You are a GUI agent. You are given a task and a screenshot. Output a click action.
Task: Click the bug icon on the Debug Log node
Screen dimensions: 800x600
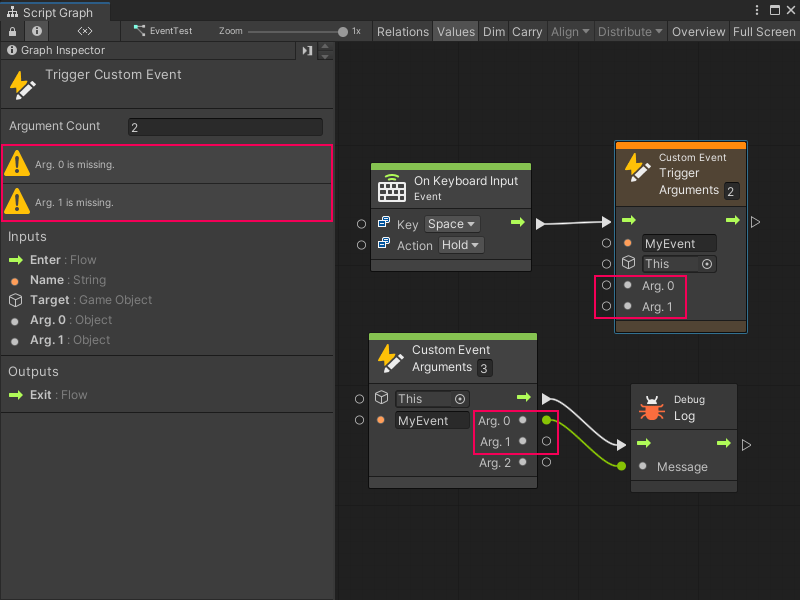pos(651,406)
